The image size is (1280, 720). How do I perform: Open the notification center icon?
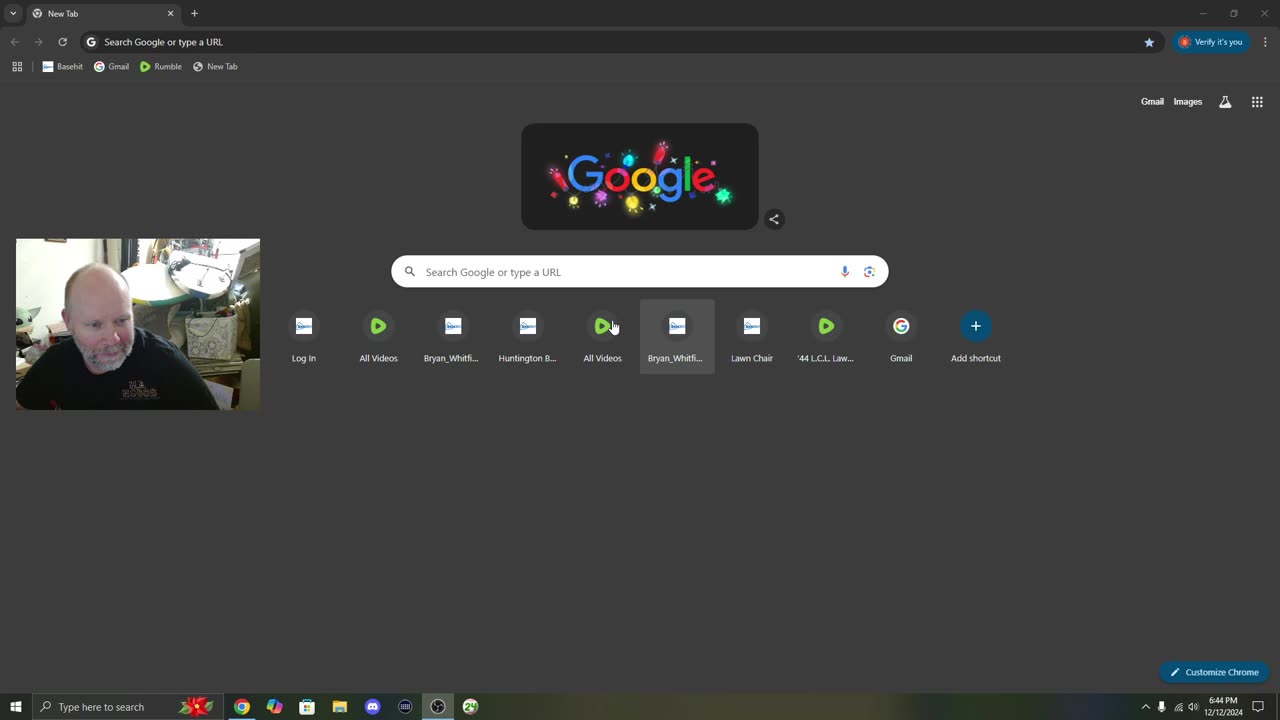click(x=1258, y=707)
